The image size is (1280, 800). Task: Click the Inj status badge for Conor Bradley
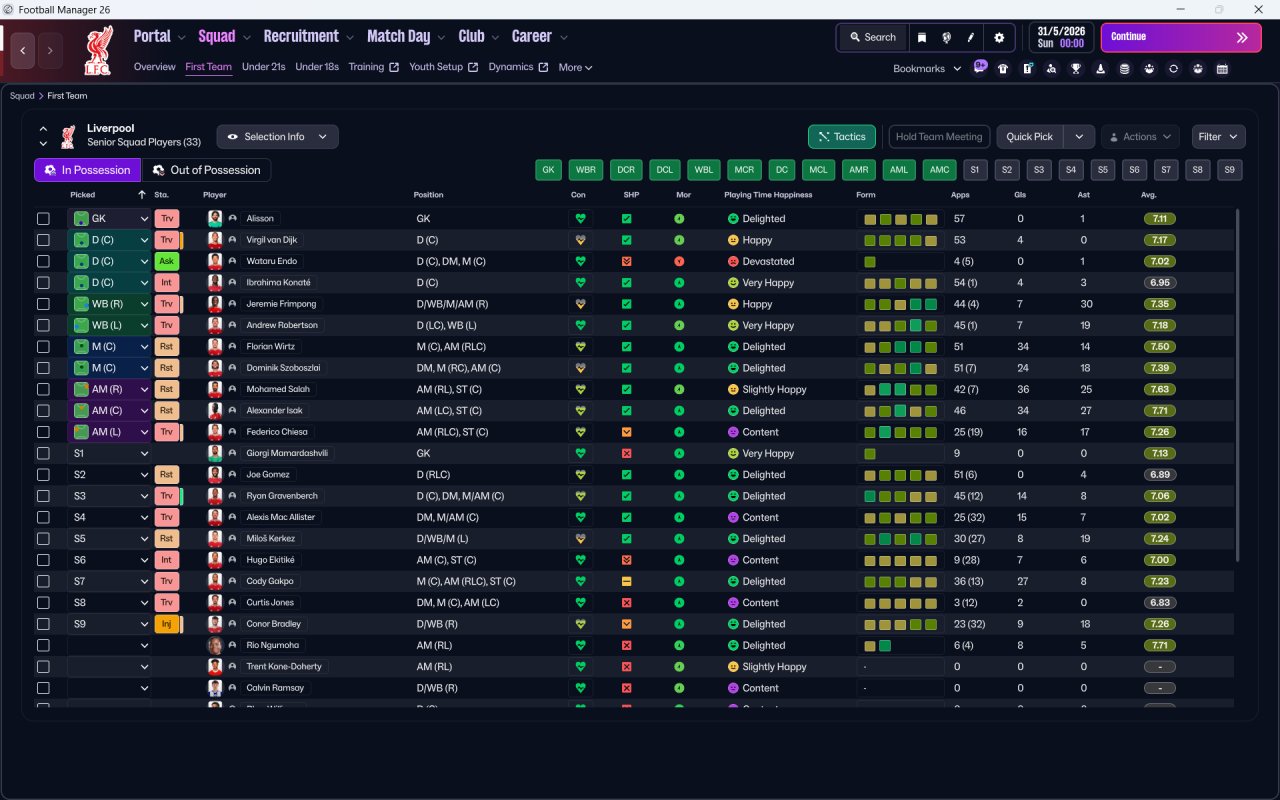tap(166, 624)
